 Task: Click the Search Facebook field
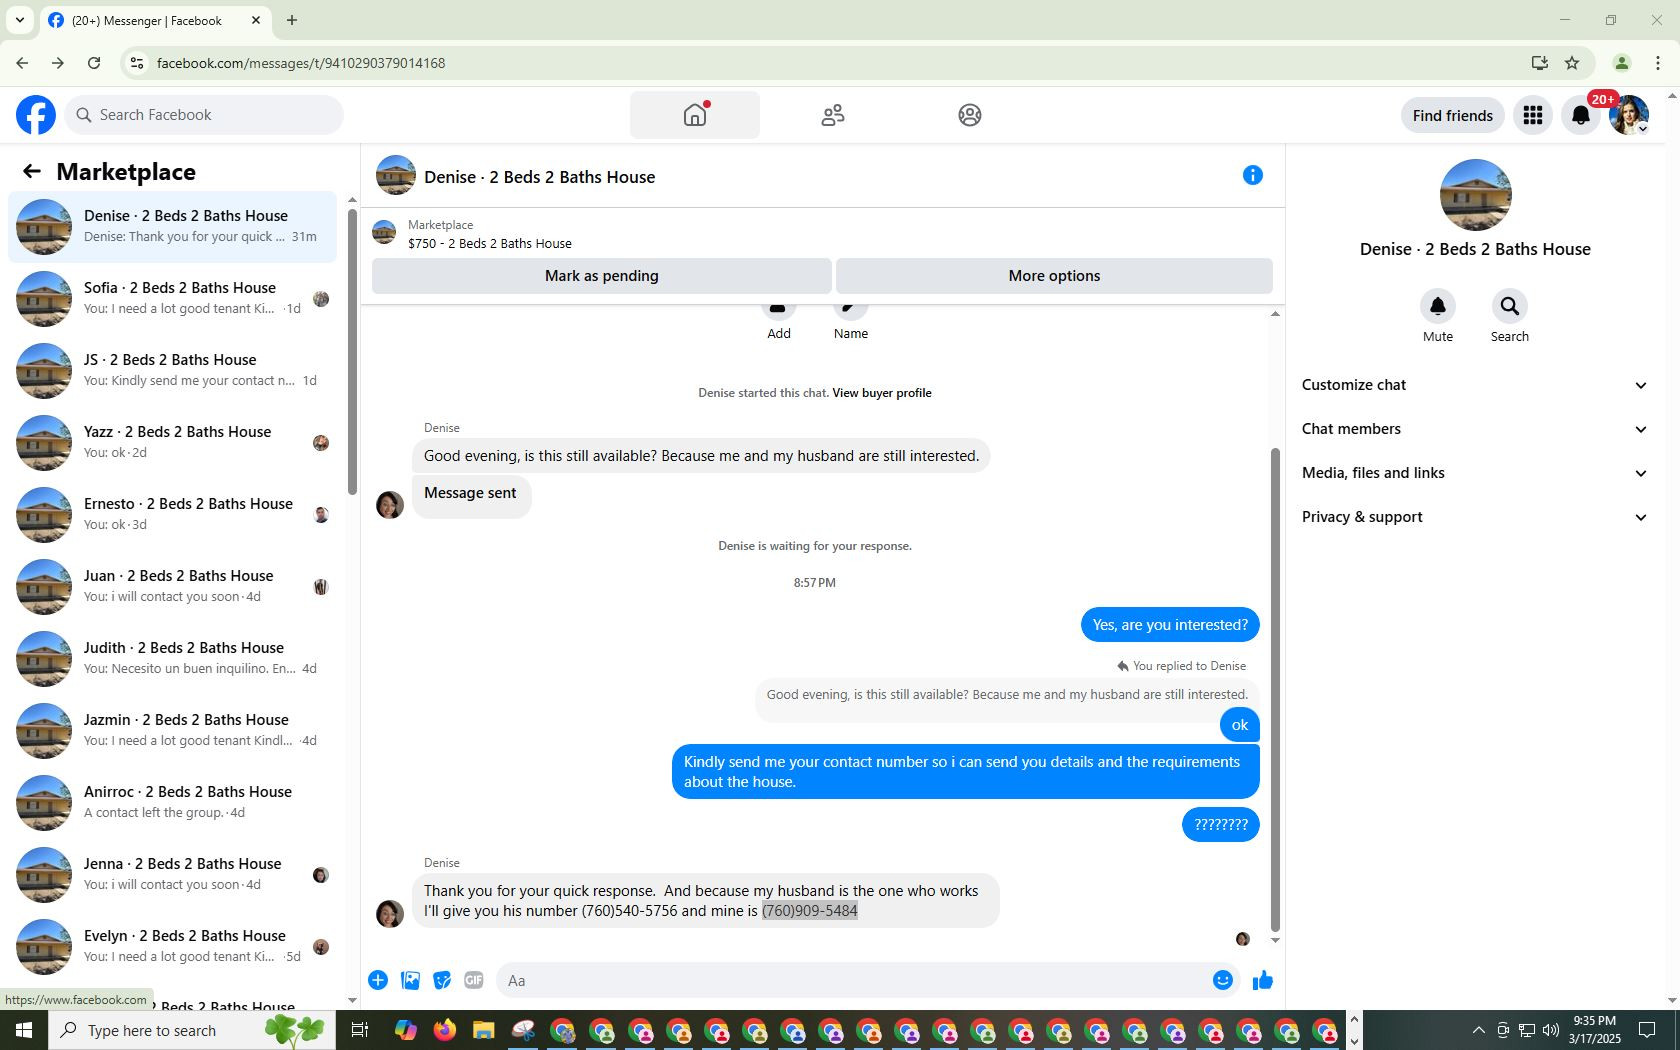click(205, 115)
